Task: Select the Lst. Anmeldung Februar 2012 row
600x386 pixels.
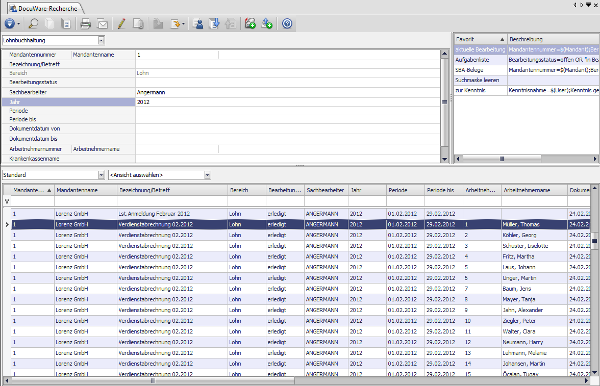Action: [300, 214]
